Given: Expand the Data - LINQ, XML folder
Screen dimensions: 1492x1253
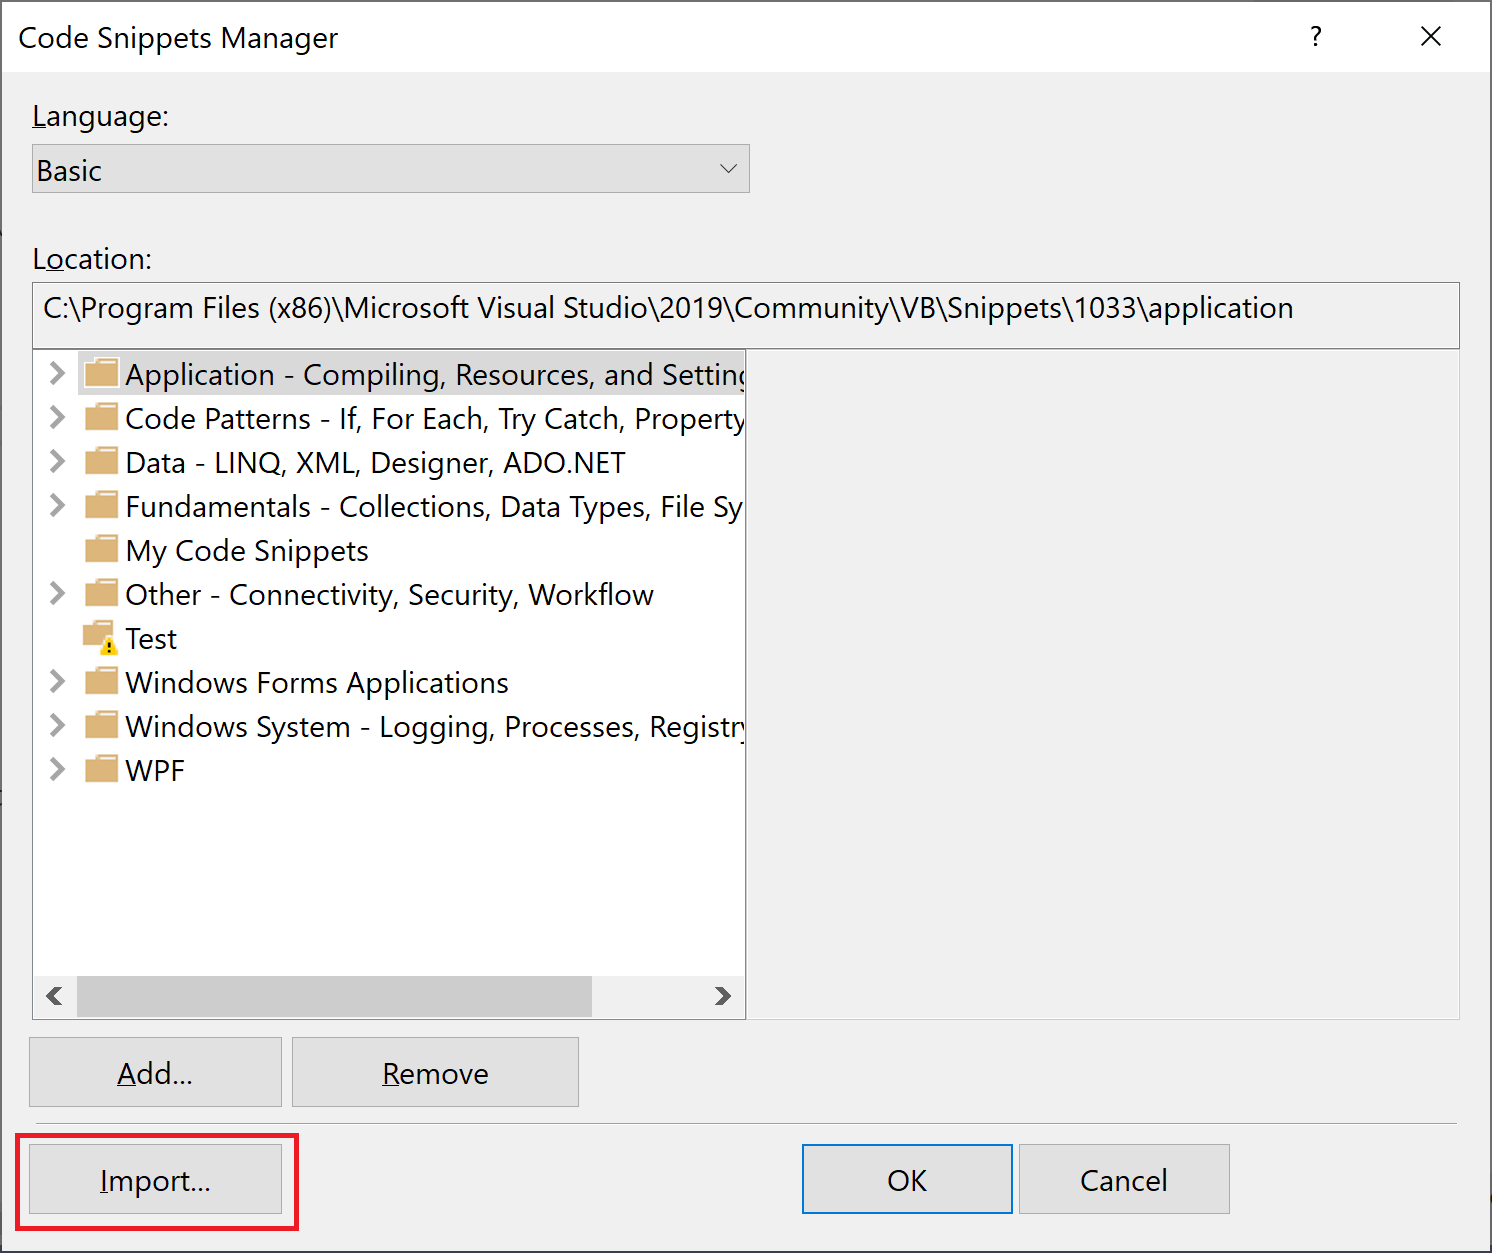Looking at the screenshot, I should pos(57,461).
